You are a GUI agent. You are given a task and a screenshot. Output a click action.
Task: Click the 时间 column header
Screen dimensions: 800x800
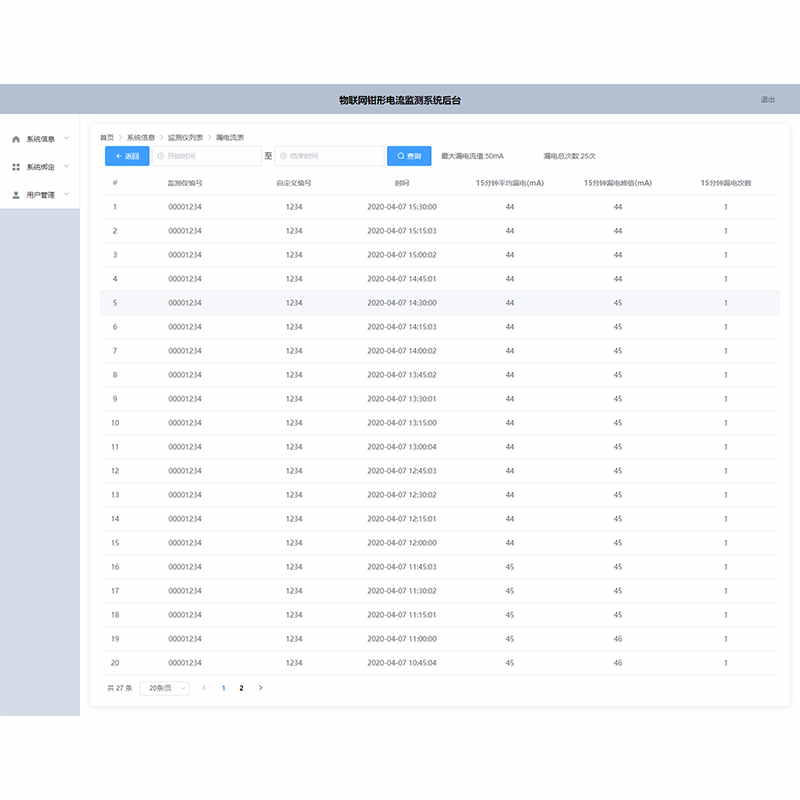pyautogui.click(x=402, y=183)
